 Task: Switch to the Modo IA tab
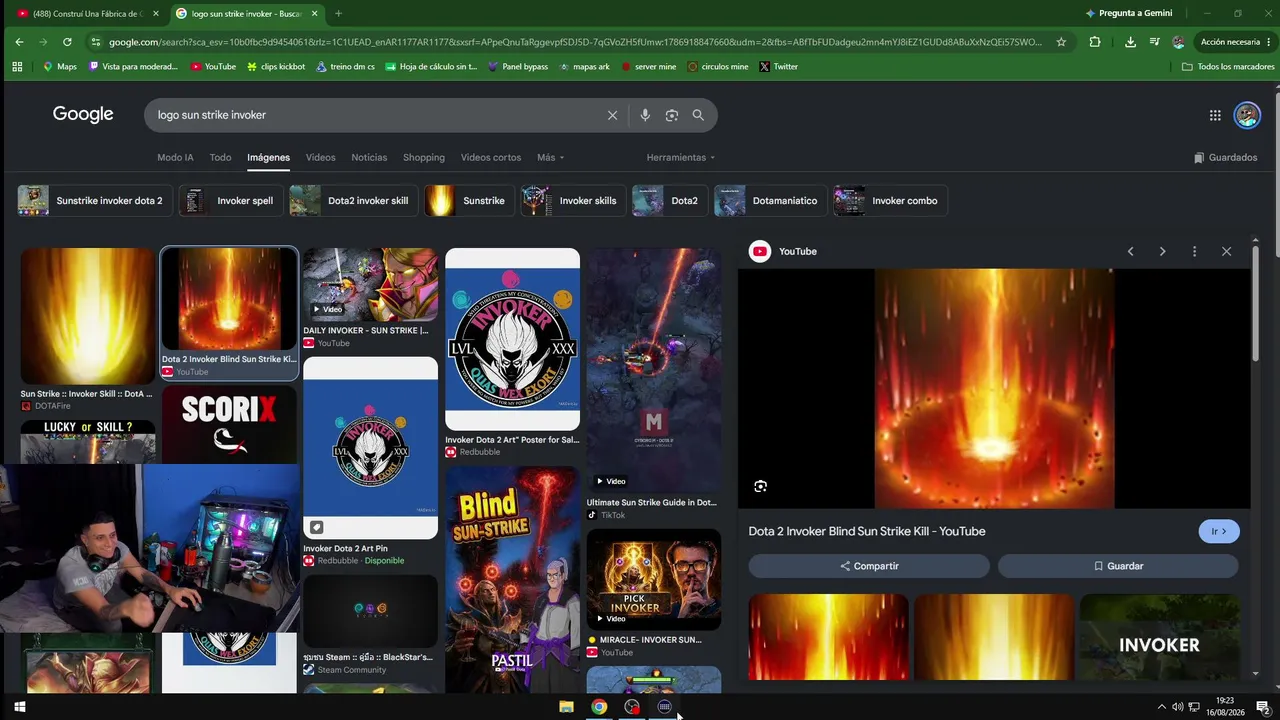[175, 157]
